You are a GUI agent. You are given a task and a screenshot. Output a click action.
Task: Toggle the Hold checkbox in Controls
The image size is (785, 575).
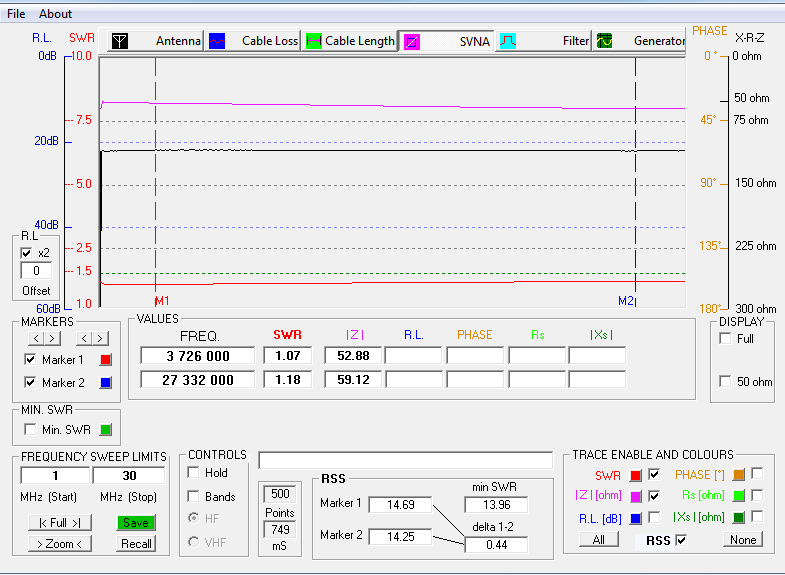(x=194, y=473)
